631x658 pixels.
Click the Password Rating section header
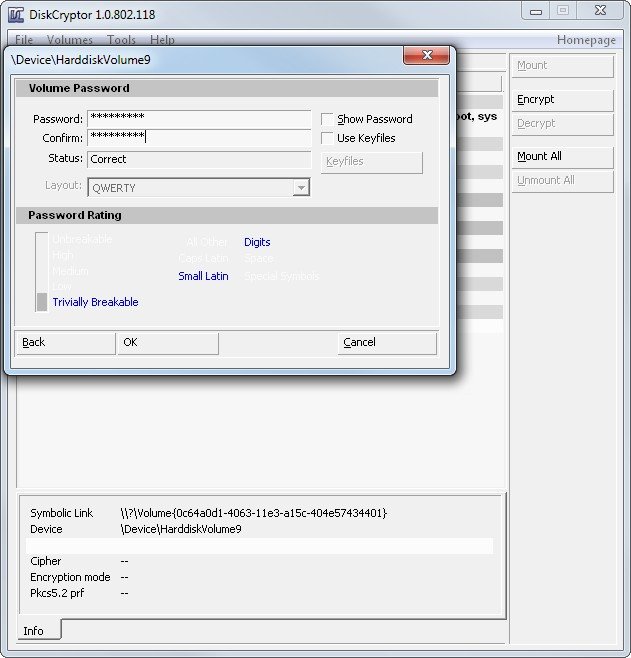227,215
